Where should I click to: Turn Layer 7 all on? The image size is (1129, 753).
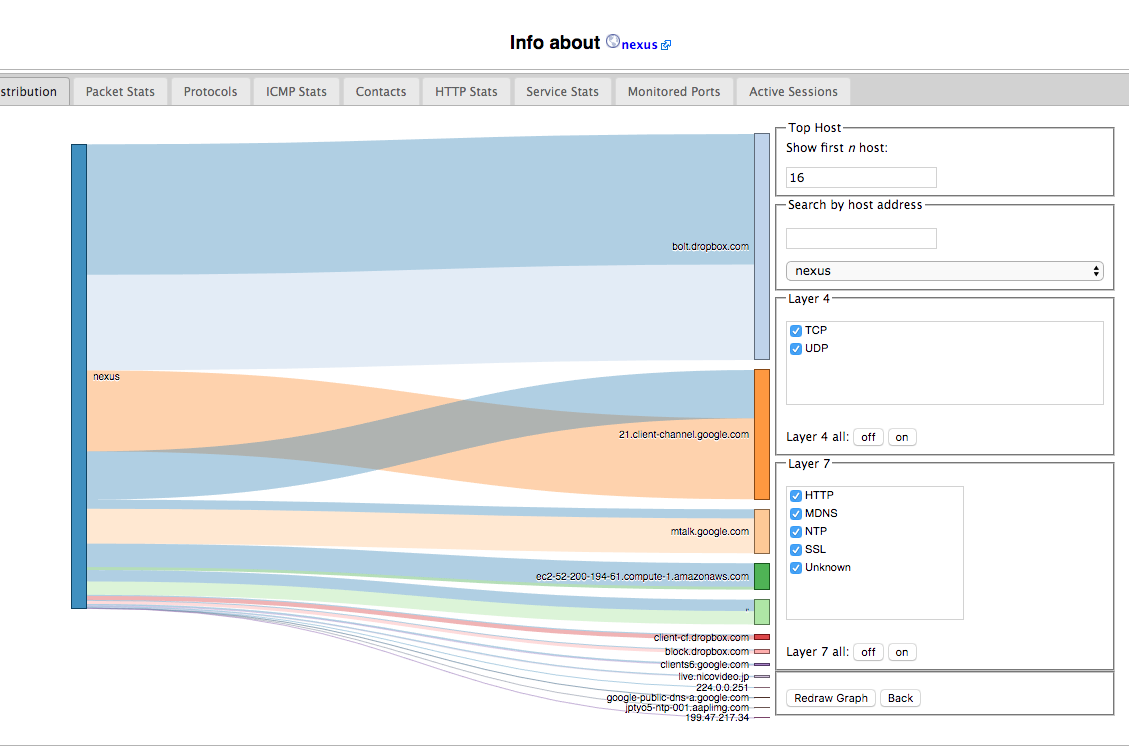pos(902,652)
